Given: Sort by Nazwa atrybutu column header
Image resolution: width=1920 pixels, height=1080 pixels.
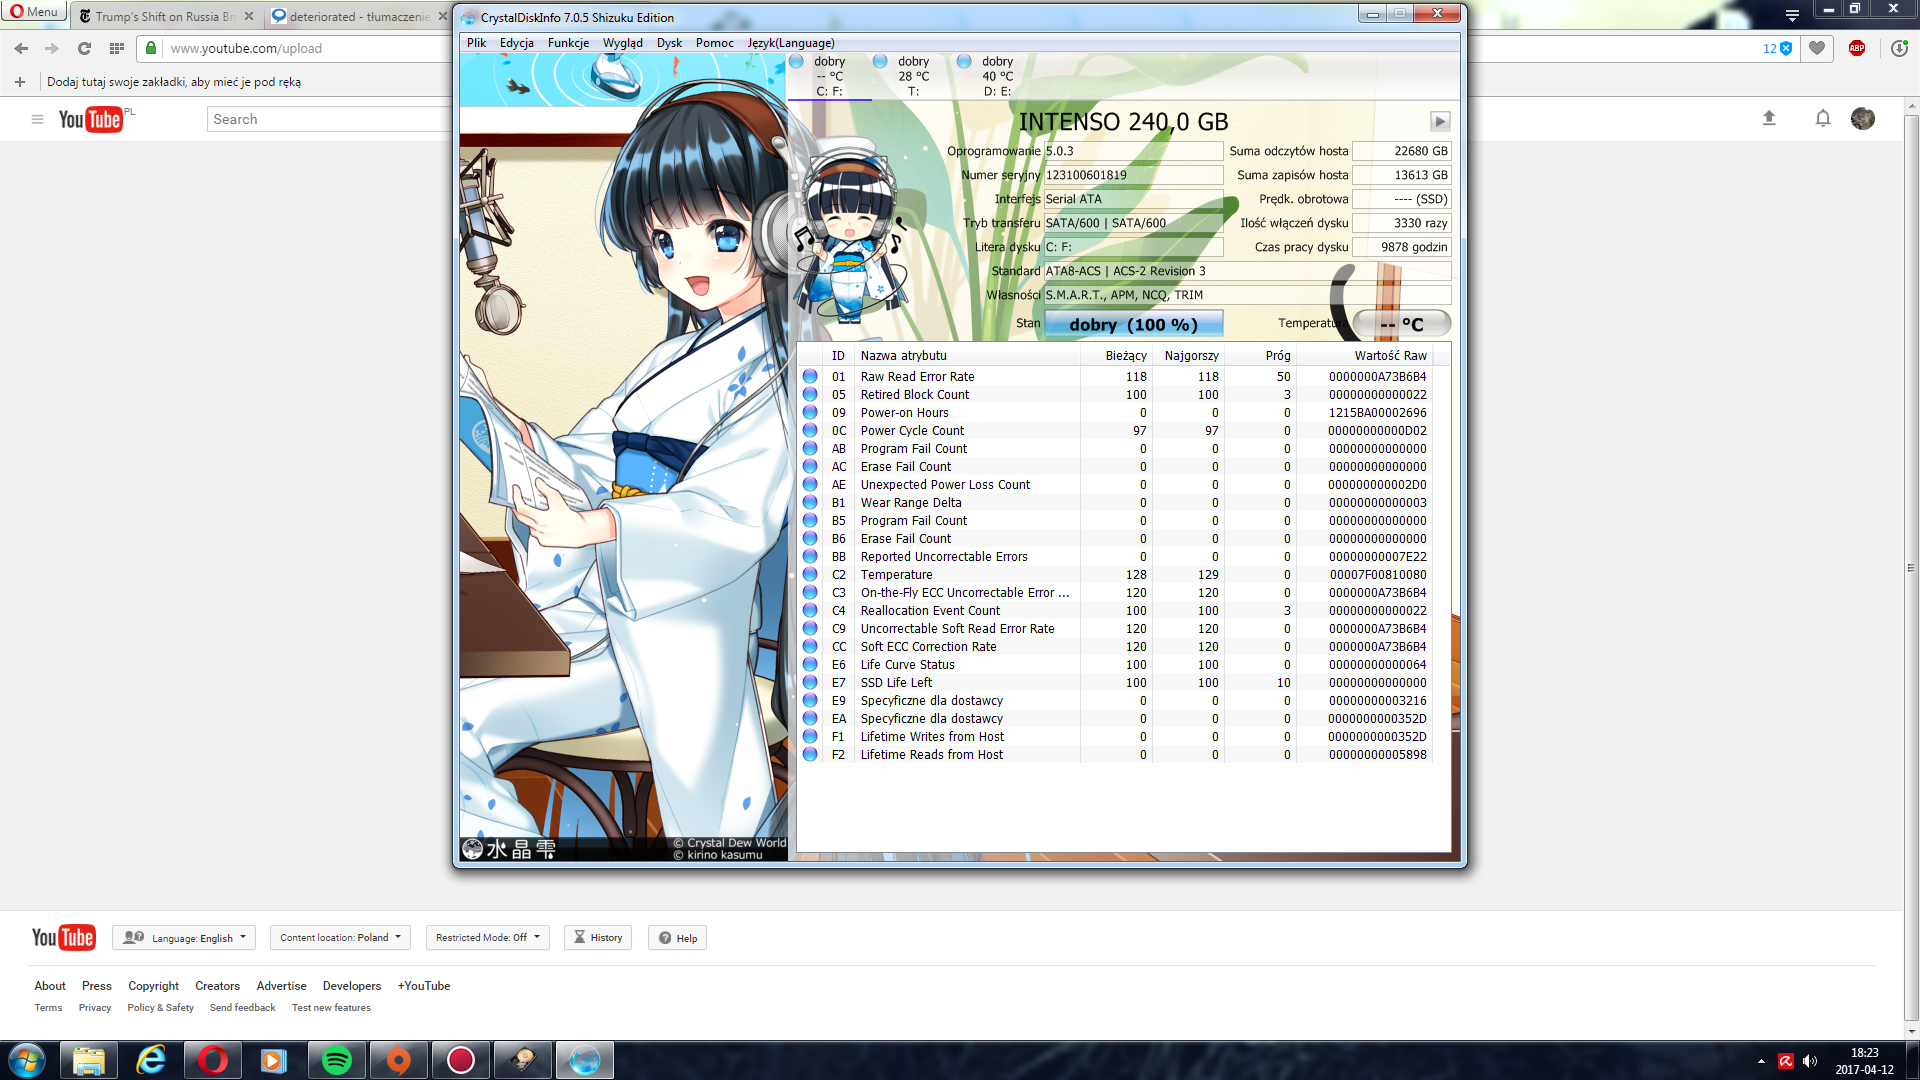Looking at the screenshot, I should click(x=968, y=356).
